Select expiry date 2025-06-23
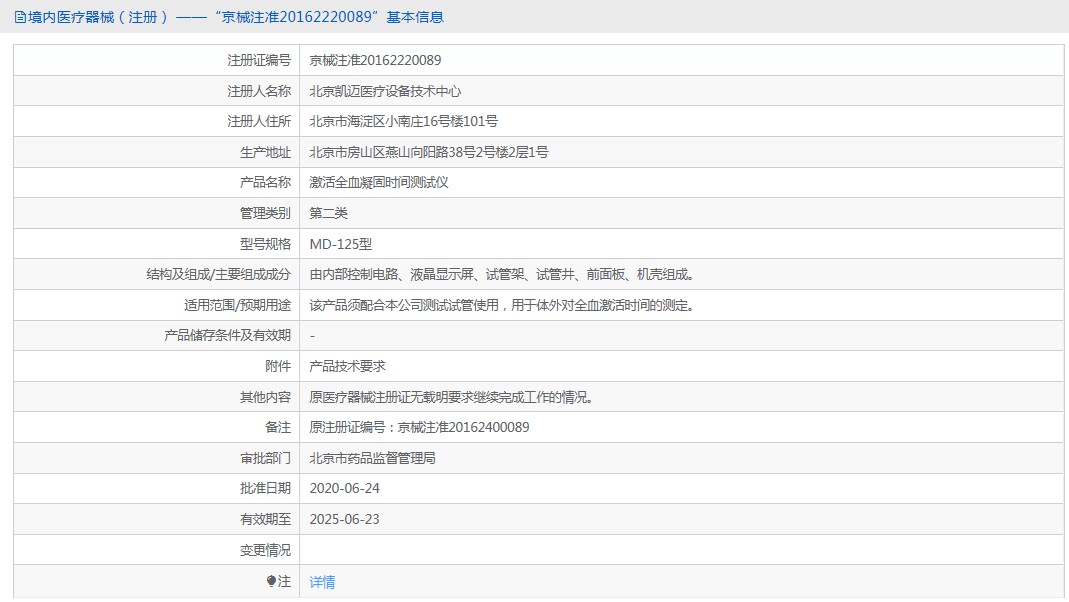Viewport: 1069px width, 602px height. (x=344, y=519)
